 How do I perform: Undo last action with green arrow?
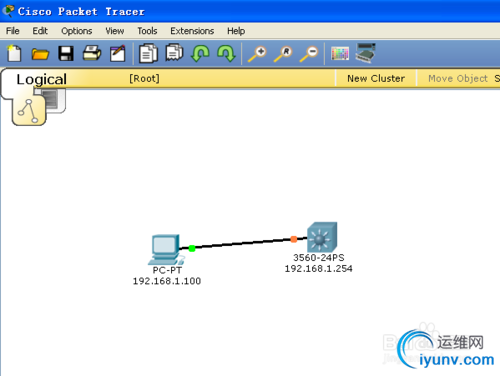pyautogui.click(x=200, y=53)
